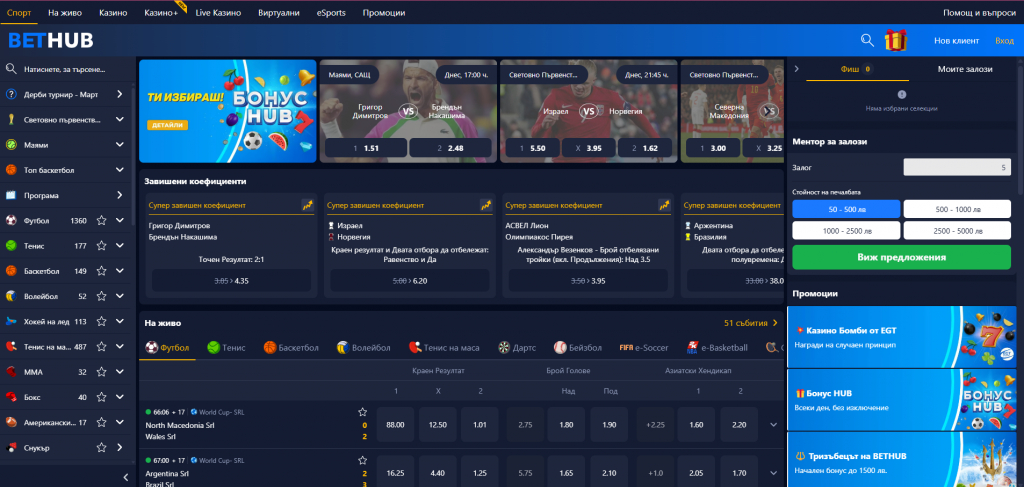The height and width of the screenshot is (487, 1024).
Task: Select the FIFA e-Soccer live tab icon
Action: click(626, 347)
